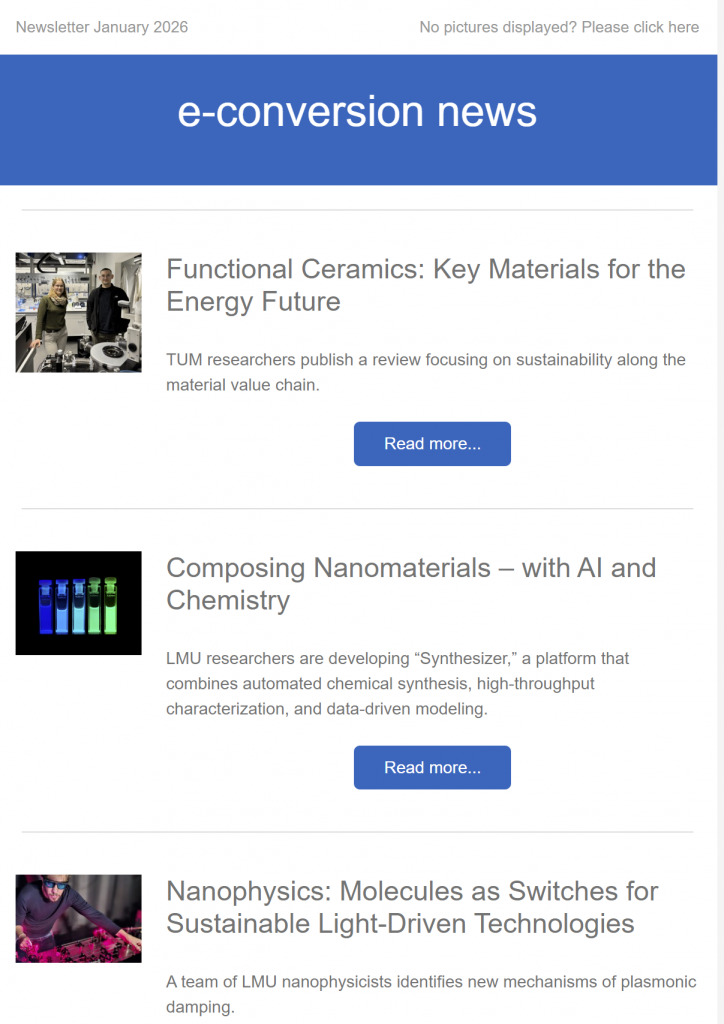Open the Functional Ceramics article headline
The height and width of the screenshot is (1024, 724).
point(425,285)
